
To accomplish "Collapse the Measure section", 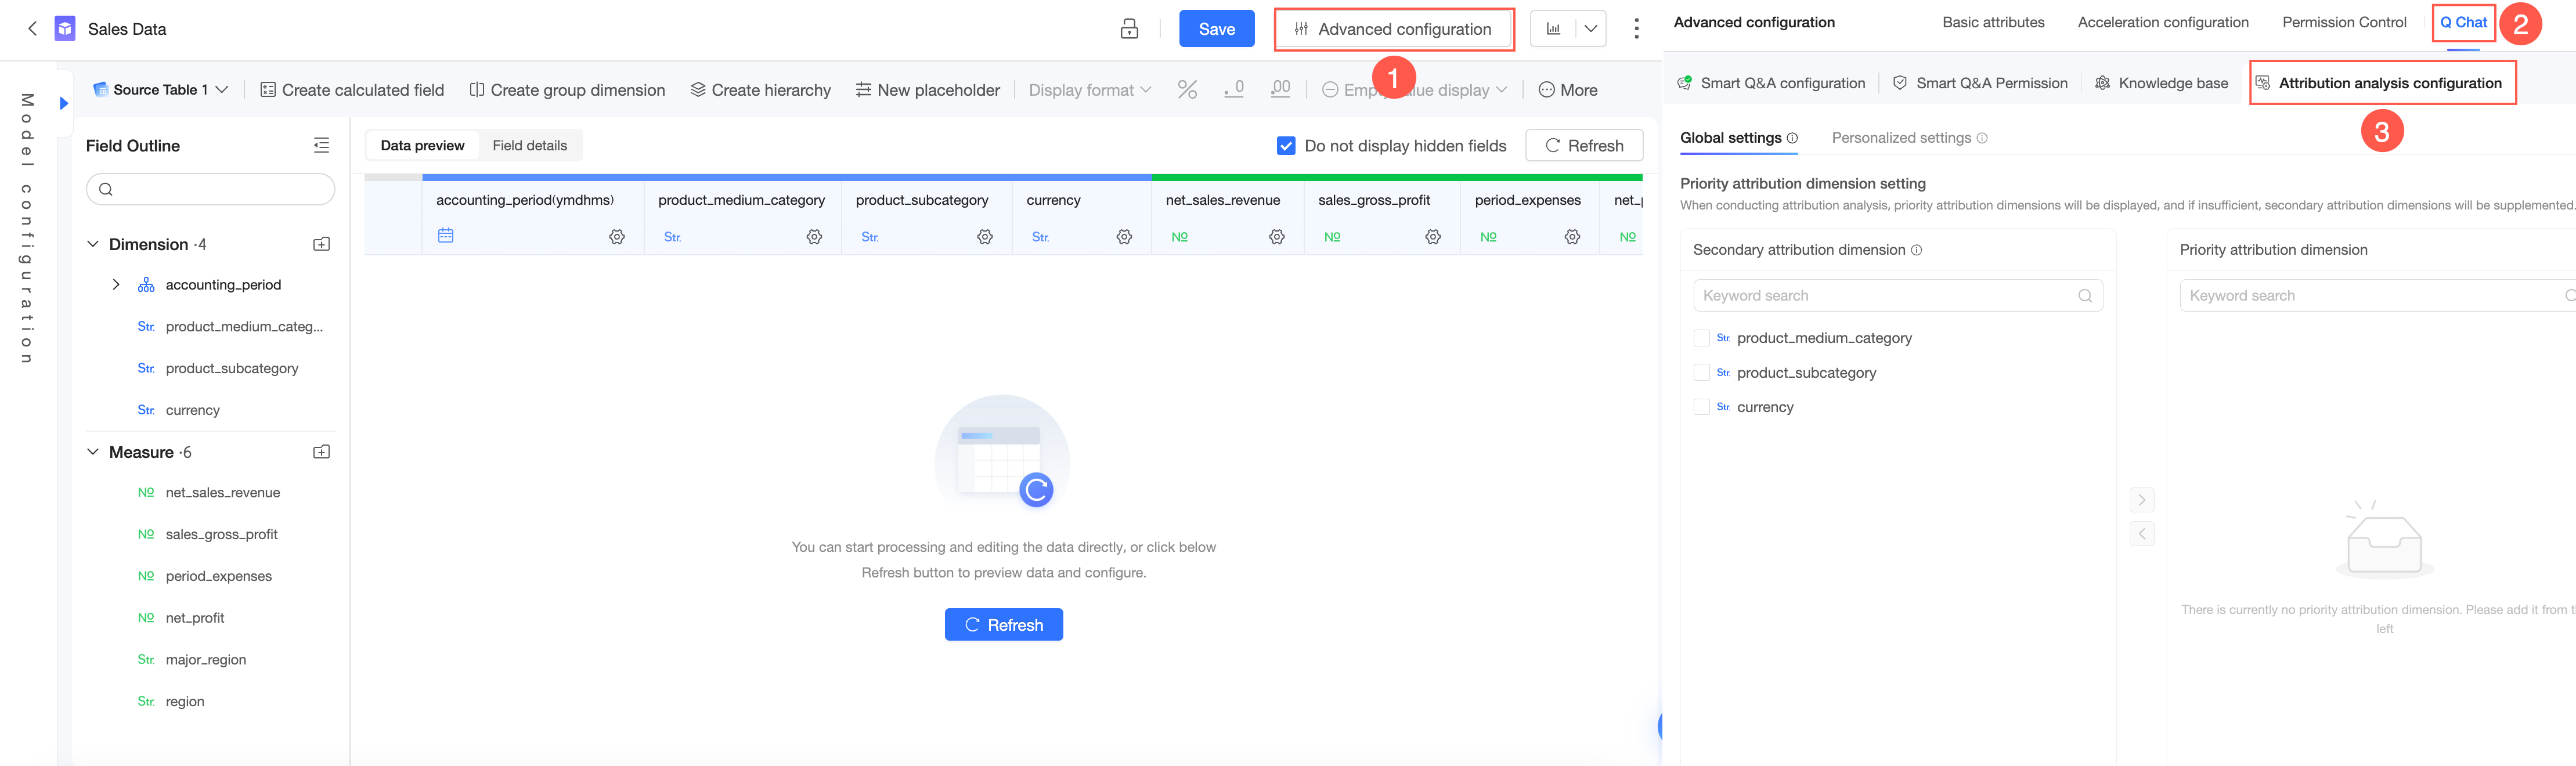I will coord(93,452).
